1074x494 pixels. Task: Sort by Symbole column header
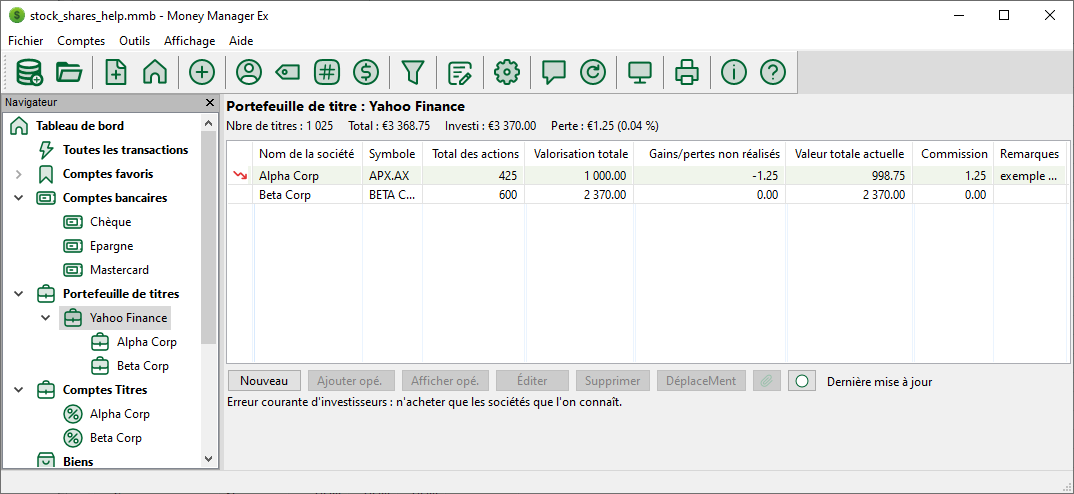[392, 154]
